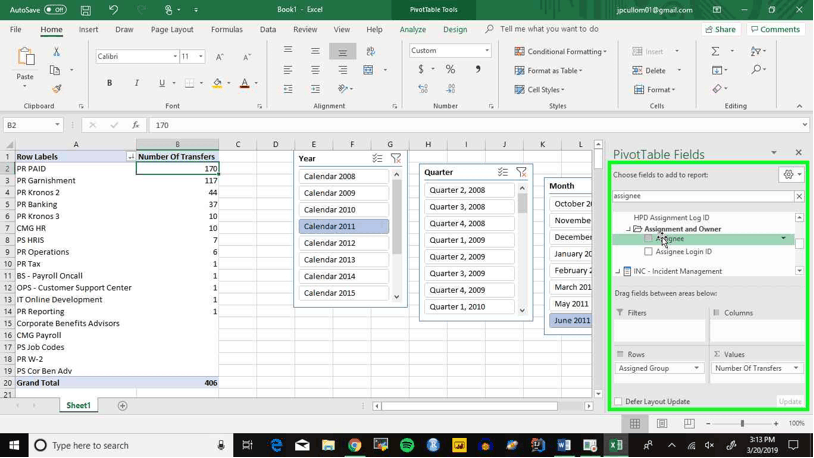Open Spotify from the taskbar
This screenshot has width=814, height=458.
(408, 445)
